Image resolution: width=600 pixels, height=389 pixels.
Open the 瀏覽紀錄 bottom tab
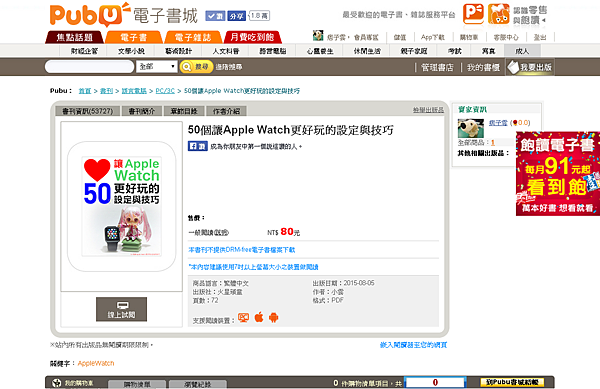[198, 384]
